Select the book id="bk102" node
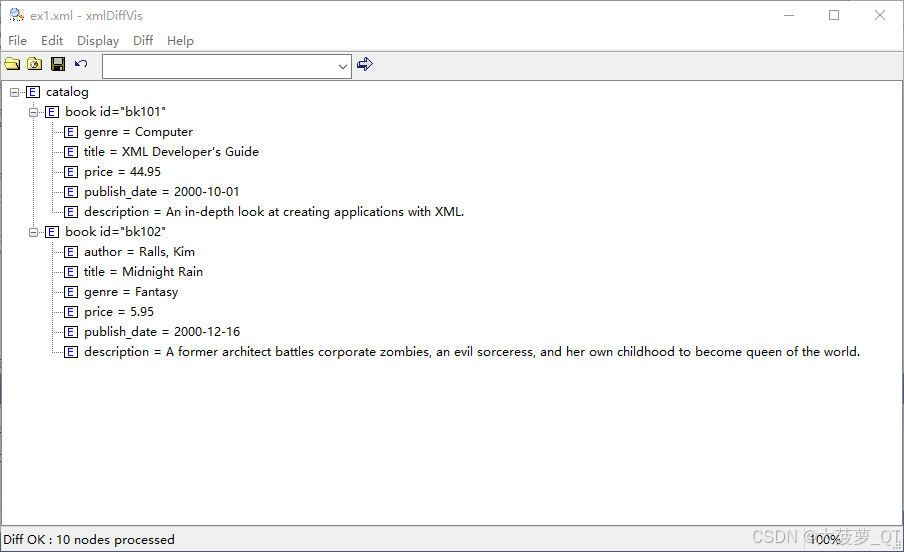This screenshot has height=552, width=904. click(x=115, y=232)
